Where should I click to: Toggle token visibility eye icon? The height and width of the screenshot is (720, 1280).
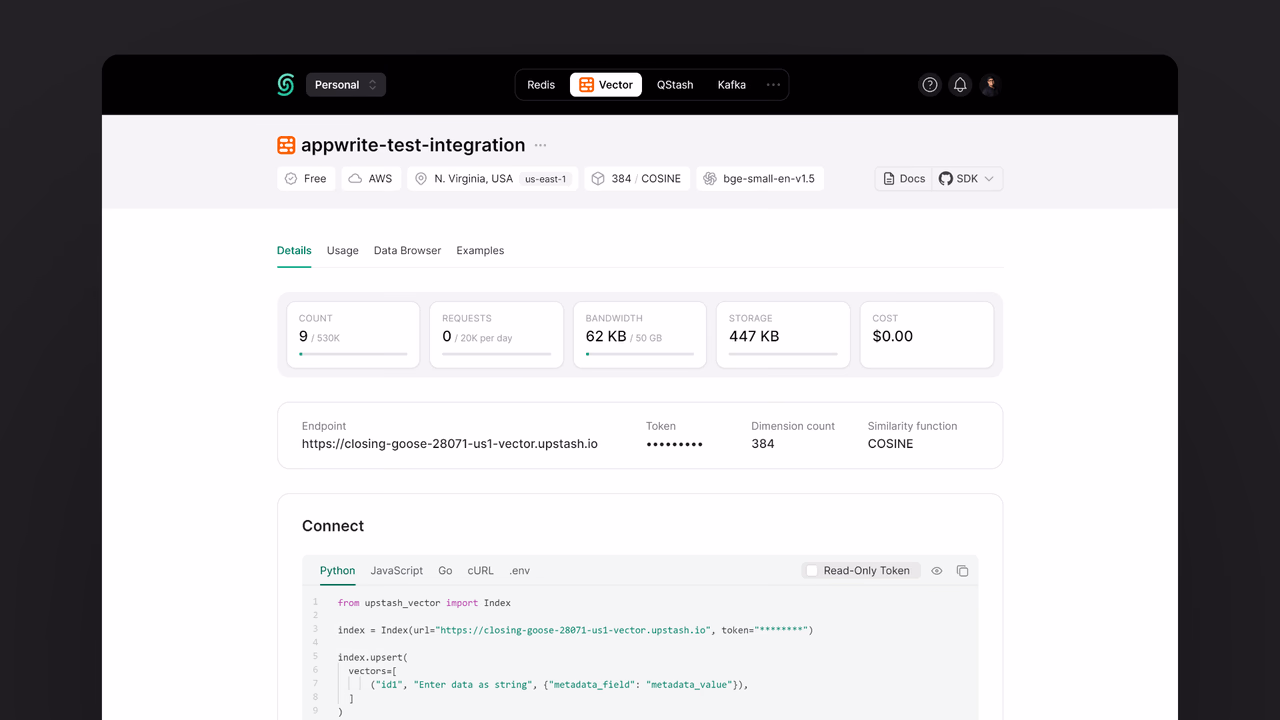tap(937, 571)
